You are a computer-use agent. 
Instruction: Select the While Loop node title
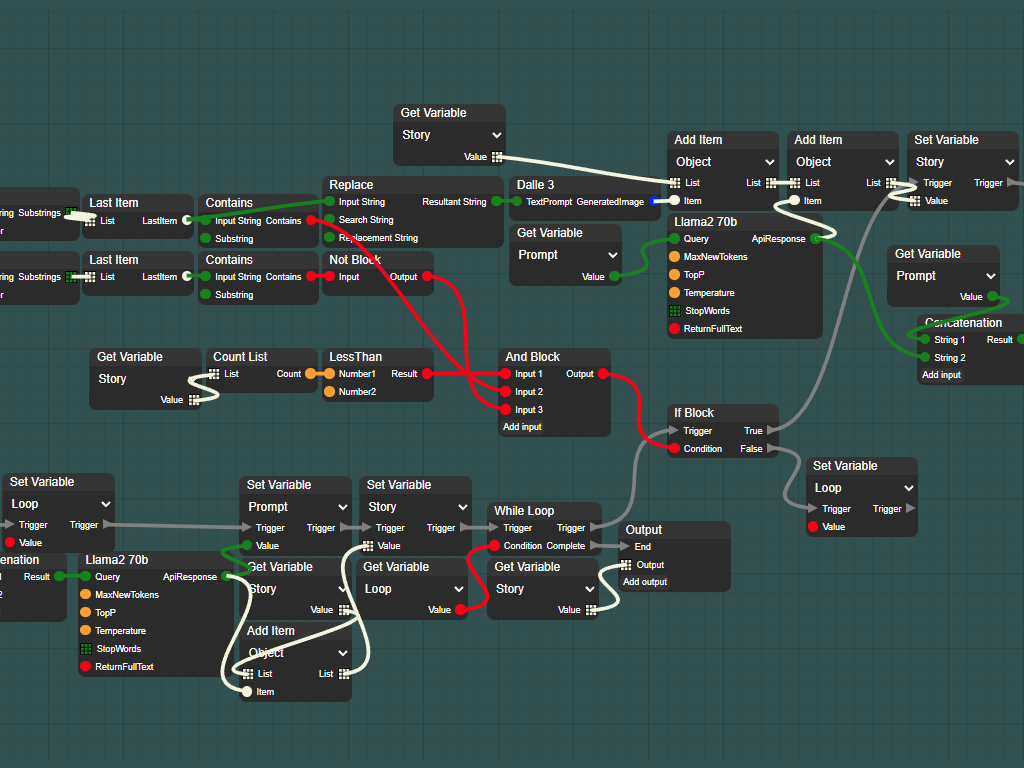[524, 511]
